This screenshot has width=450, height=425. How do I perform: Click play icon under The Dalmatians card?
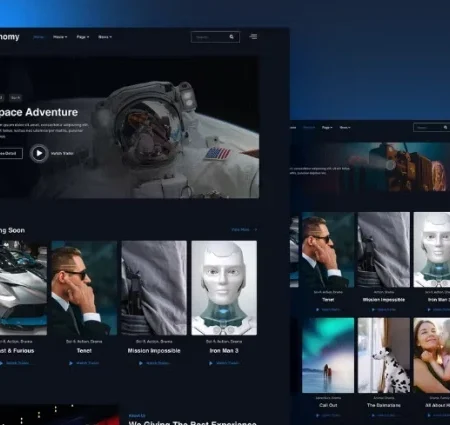[x=373, y=415]
